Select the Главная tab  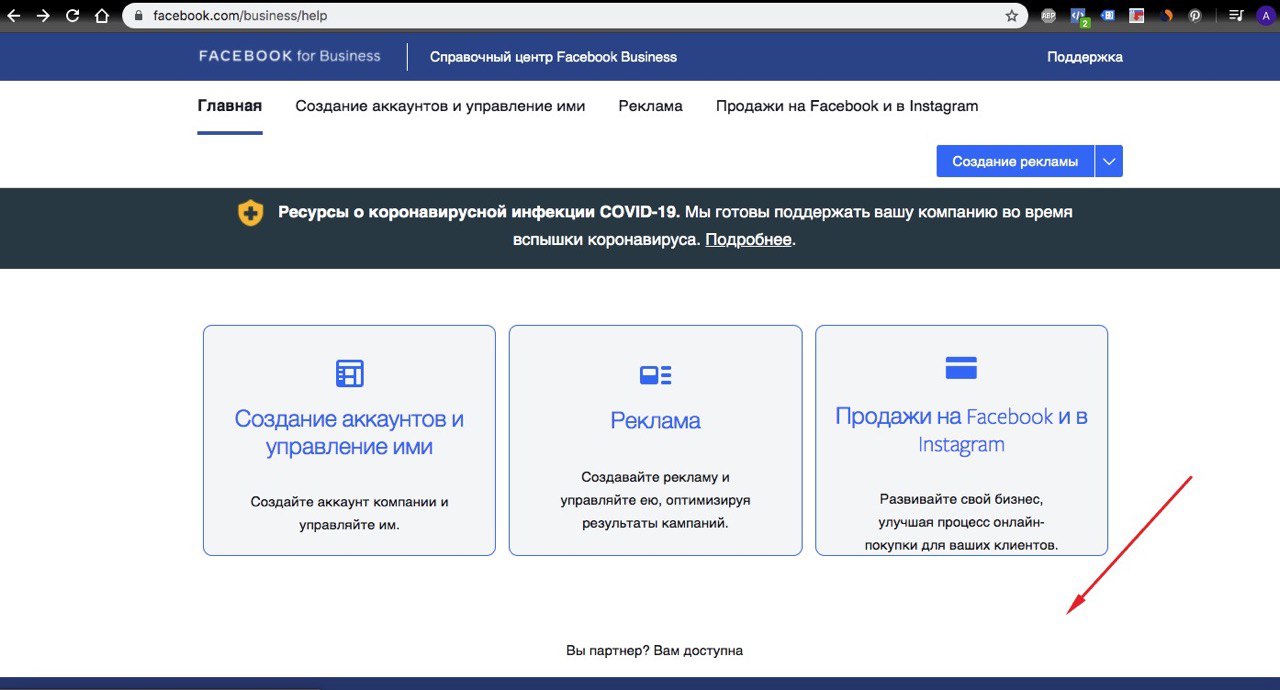[x=230, y=106]
